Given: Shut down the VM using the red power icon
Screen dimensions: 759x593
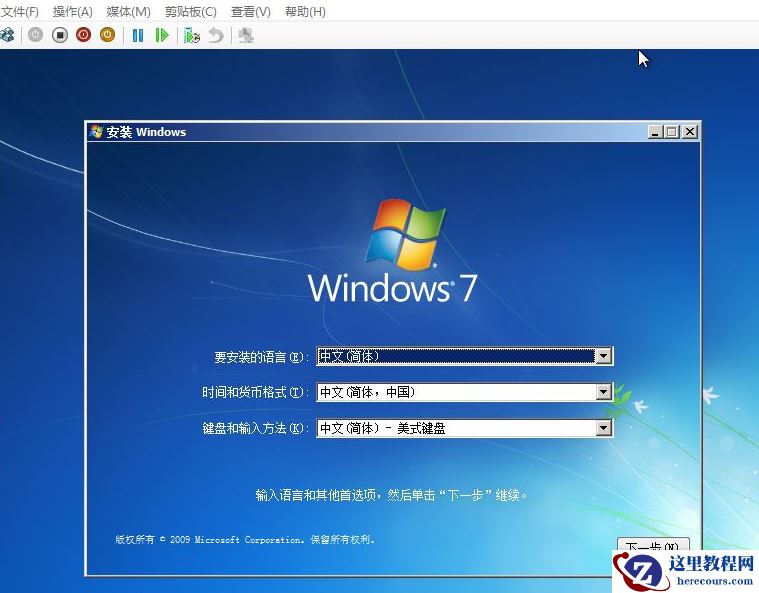Looking at the screenshot, I should 83,35.
